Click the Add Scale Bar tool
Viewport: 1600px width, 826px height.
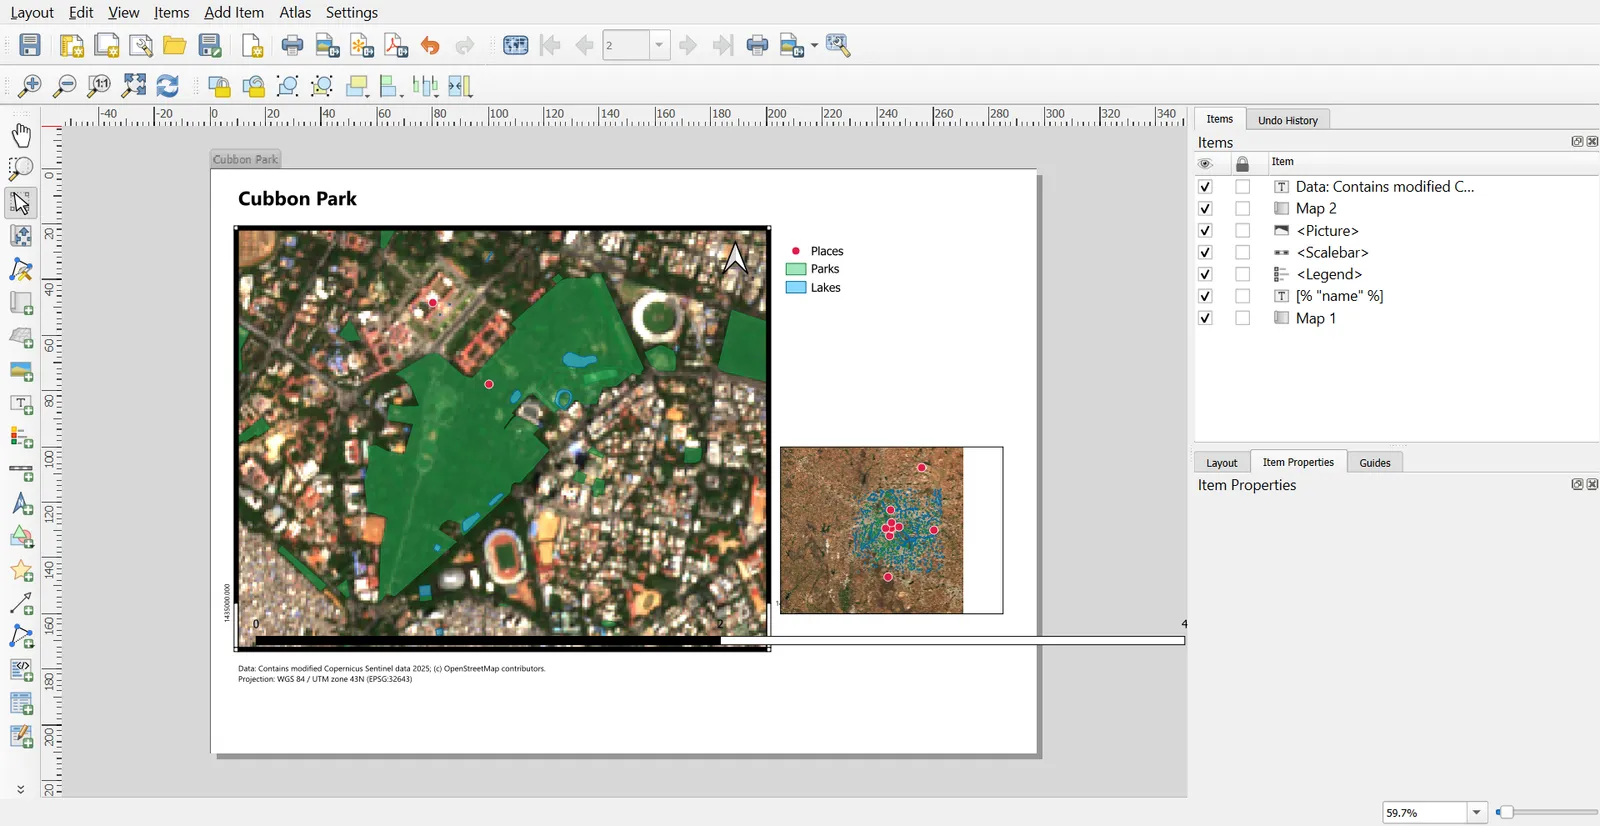tap(21, 471)
